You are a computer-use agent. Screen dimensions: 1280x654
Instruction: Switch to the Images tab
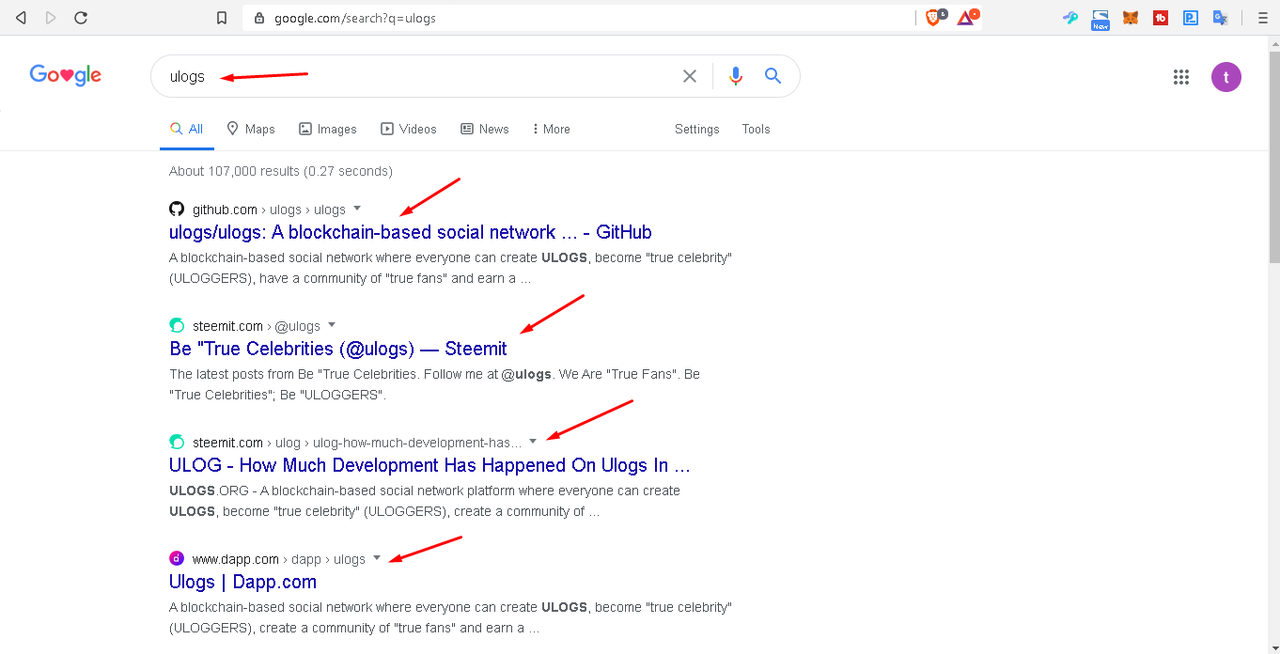click(328, 129)
